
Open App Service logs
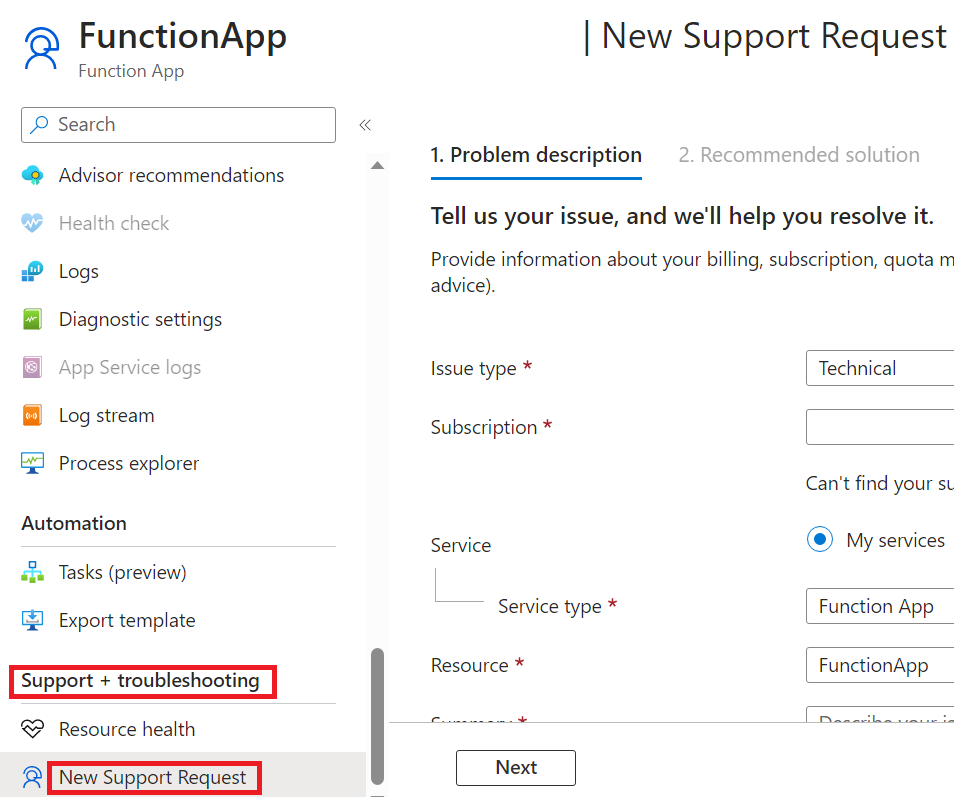(x=130, y=367)
